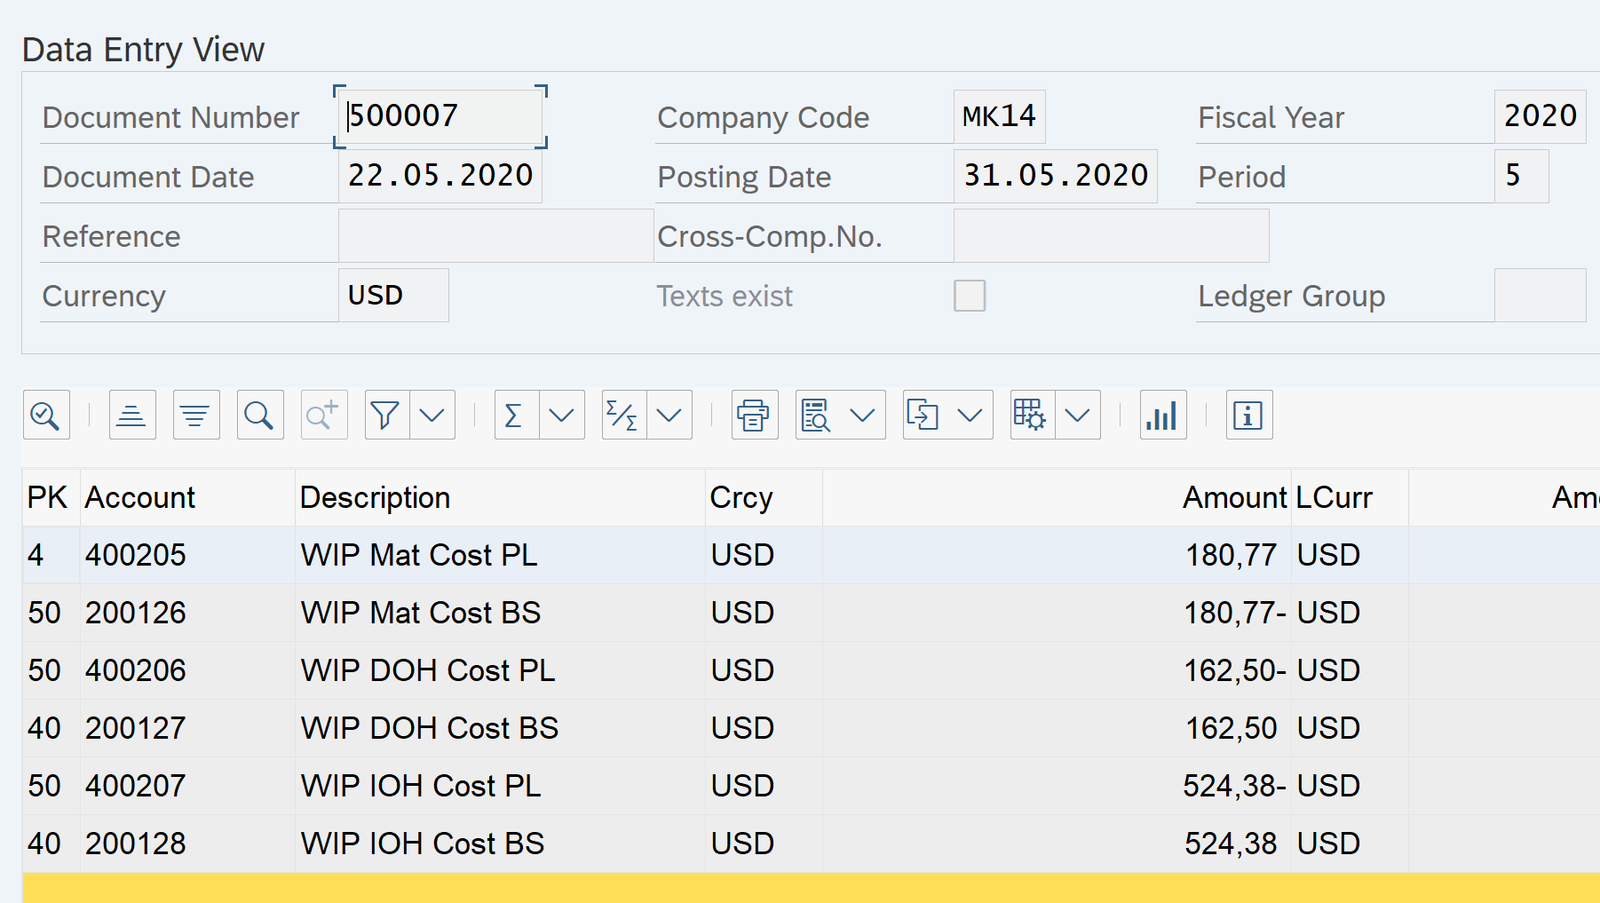This screenshot has width=1600, height=903.
Task: Click the Total sum sigma icon
Action: pyautogui.click(x=515, y=415)
